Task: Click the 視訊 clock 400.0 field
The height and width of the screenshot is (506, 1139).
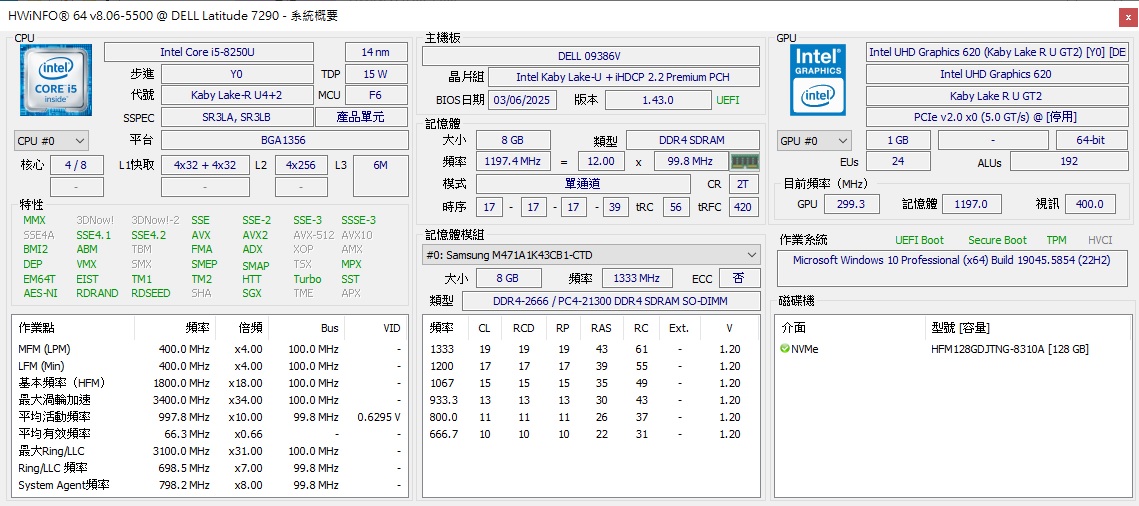Action: (x=1090, y=204)
